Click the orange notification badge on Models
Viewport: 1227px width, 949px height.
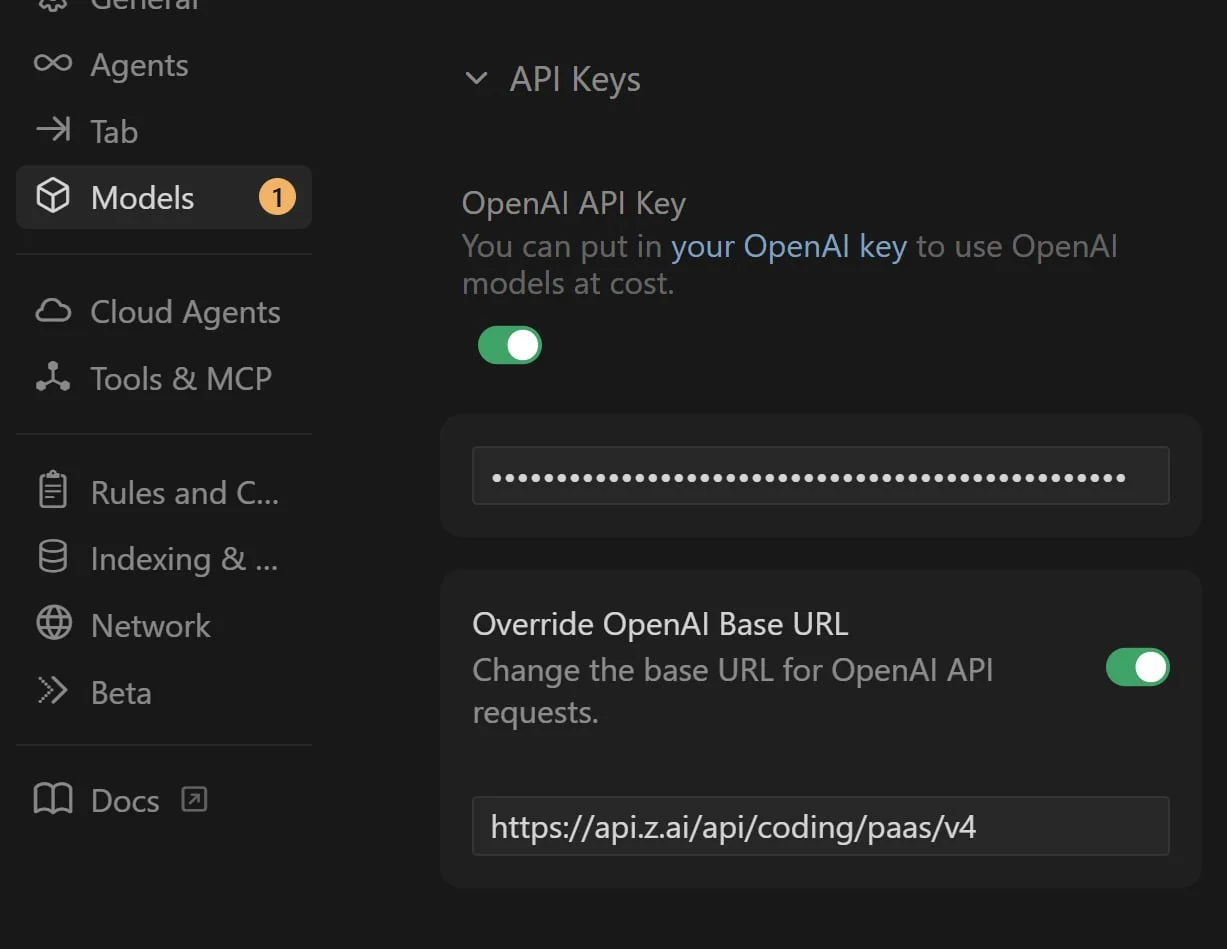[277, 197]
